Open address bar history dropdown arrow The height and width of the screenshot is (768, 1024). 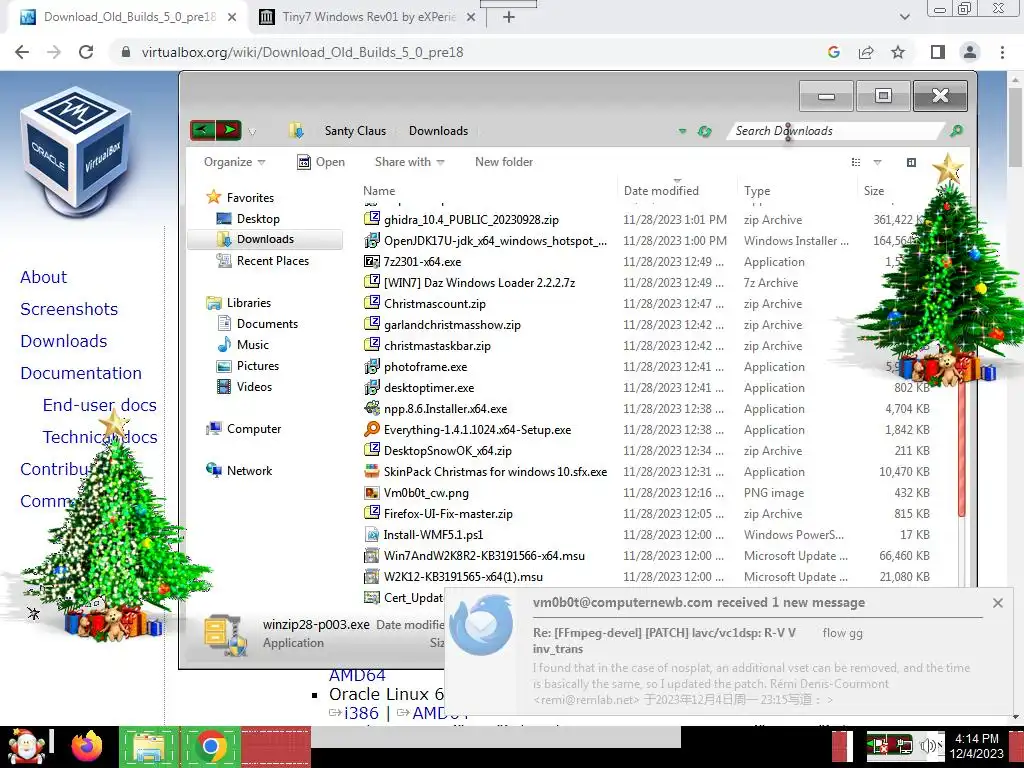coord(682,131)
